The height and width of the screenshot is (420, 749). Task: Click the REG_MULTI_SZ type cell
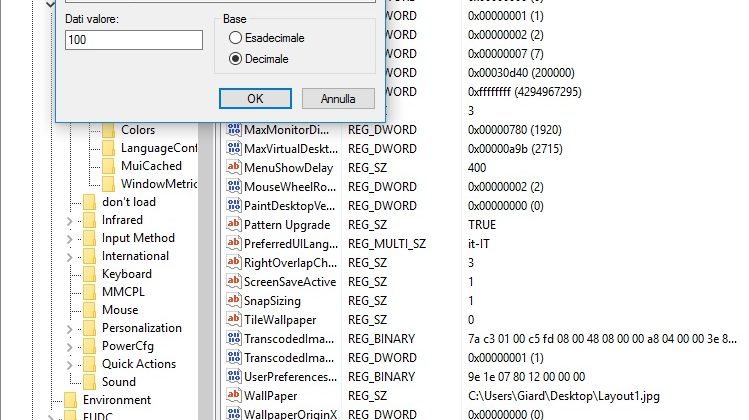386,244
